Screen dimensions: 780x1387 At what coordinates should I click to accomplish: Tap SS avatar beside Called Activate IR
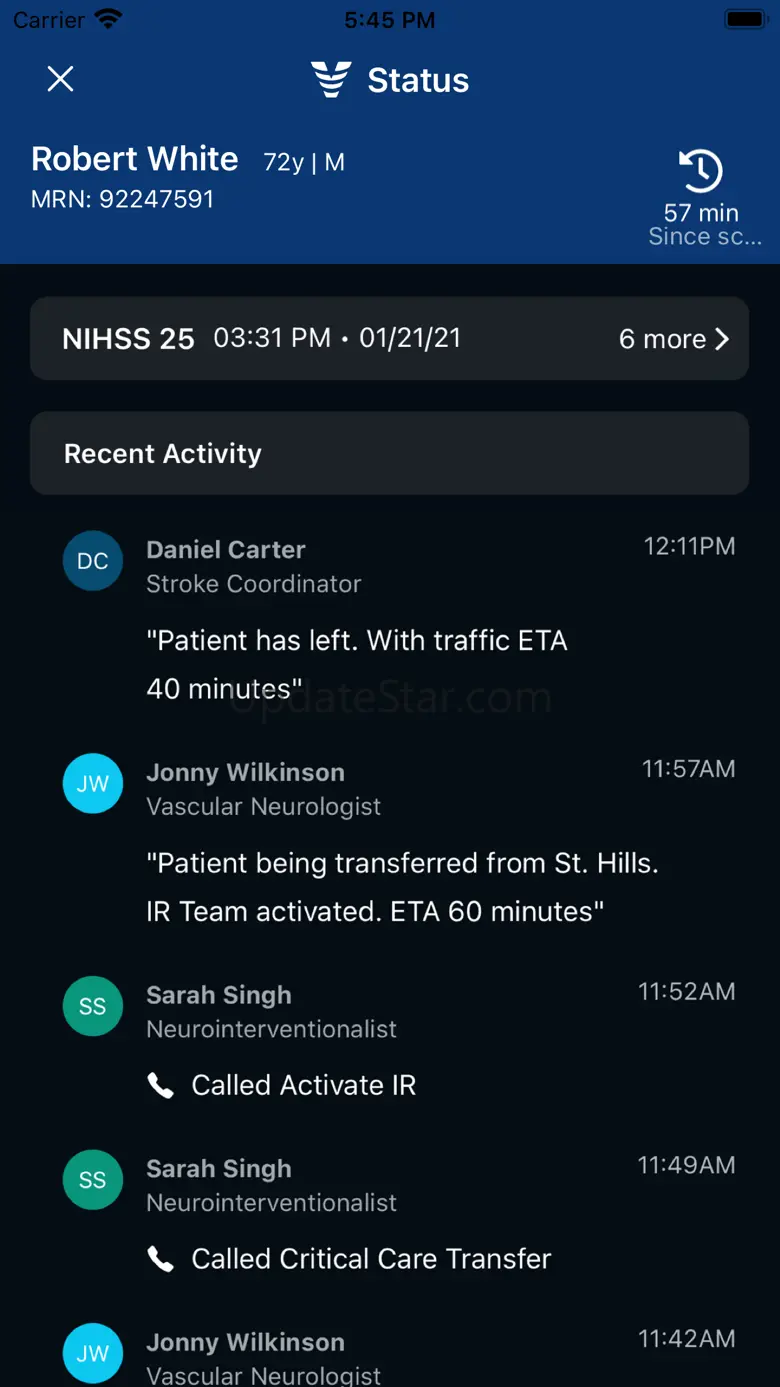(92, 1007)
